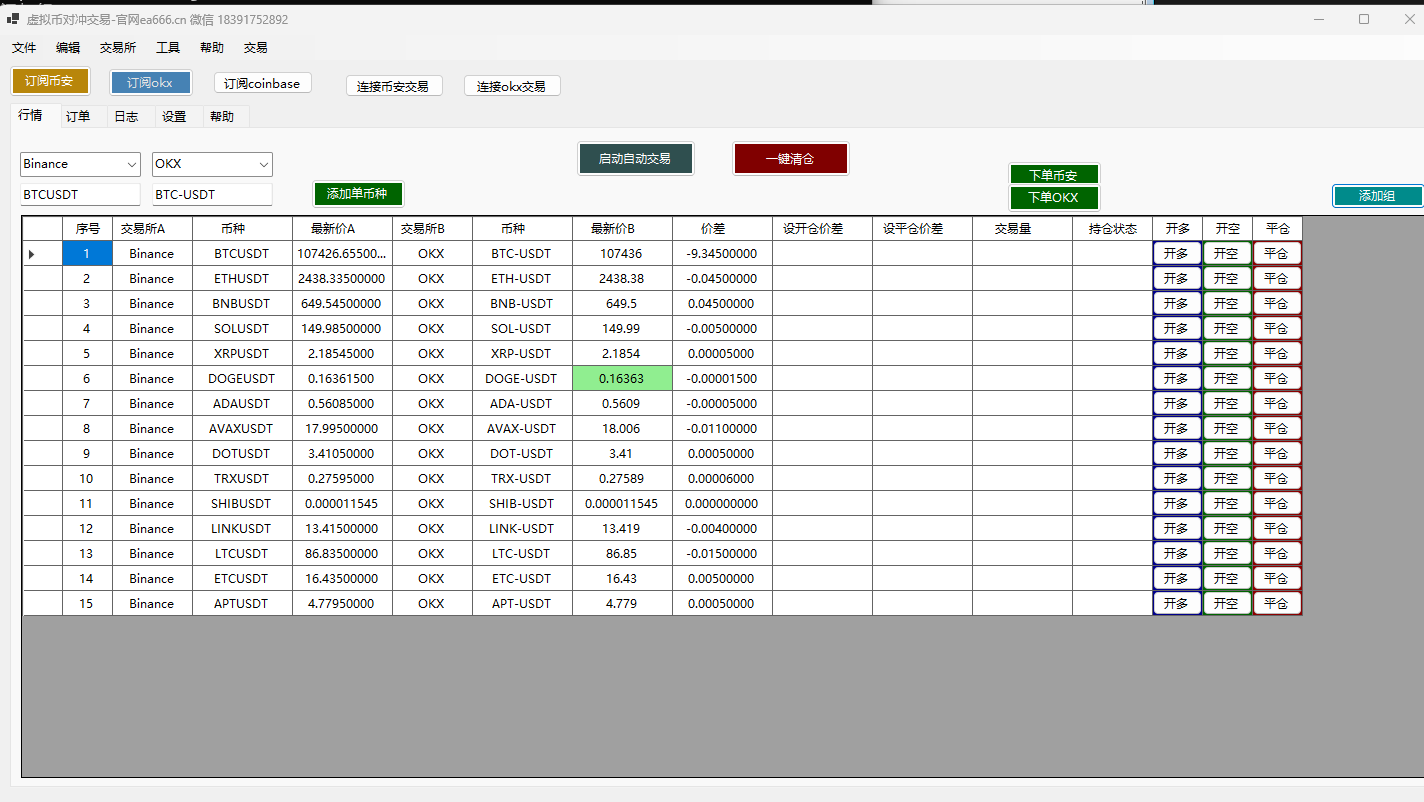The height and width of the screenshot is (802, 1424).
Task: Open the 交易所 menu
Action: 118,47
